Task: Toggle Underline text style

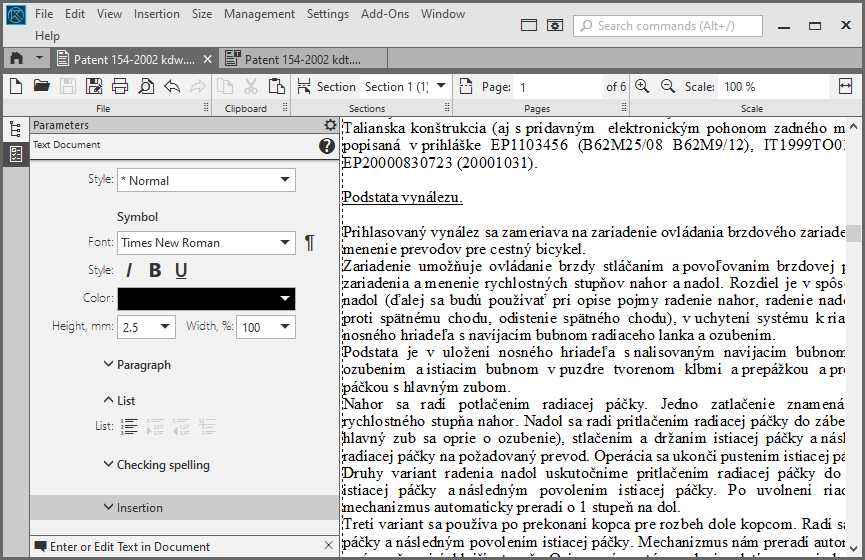Action: pyautogui.click(x=181, y=270)
